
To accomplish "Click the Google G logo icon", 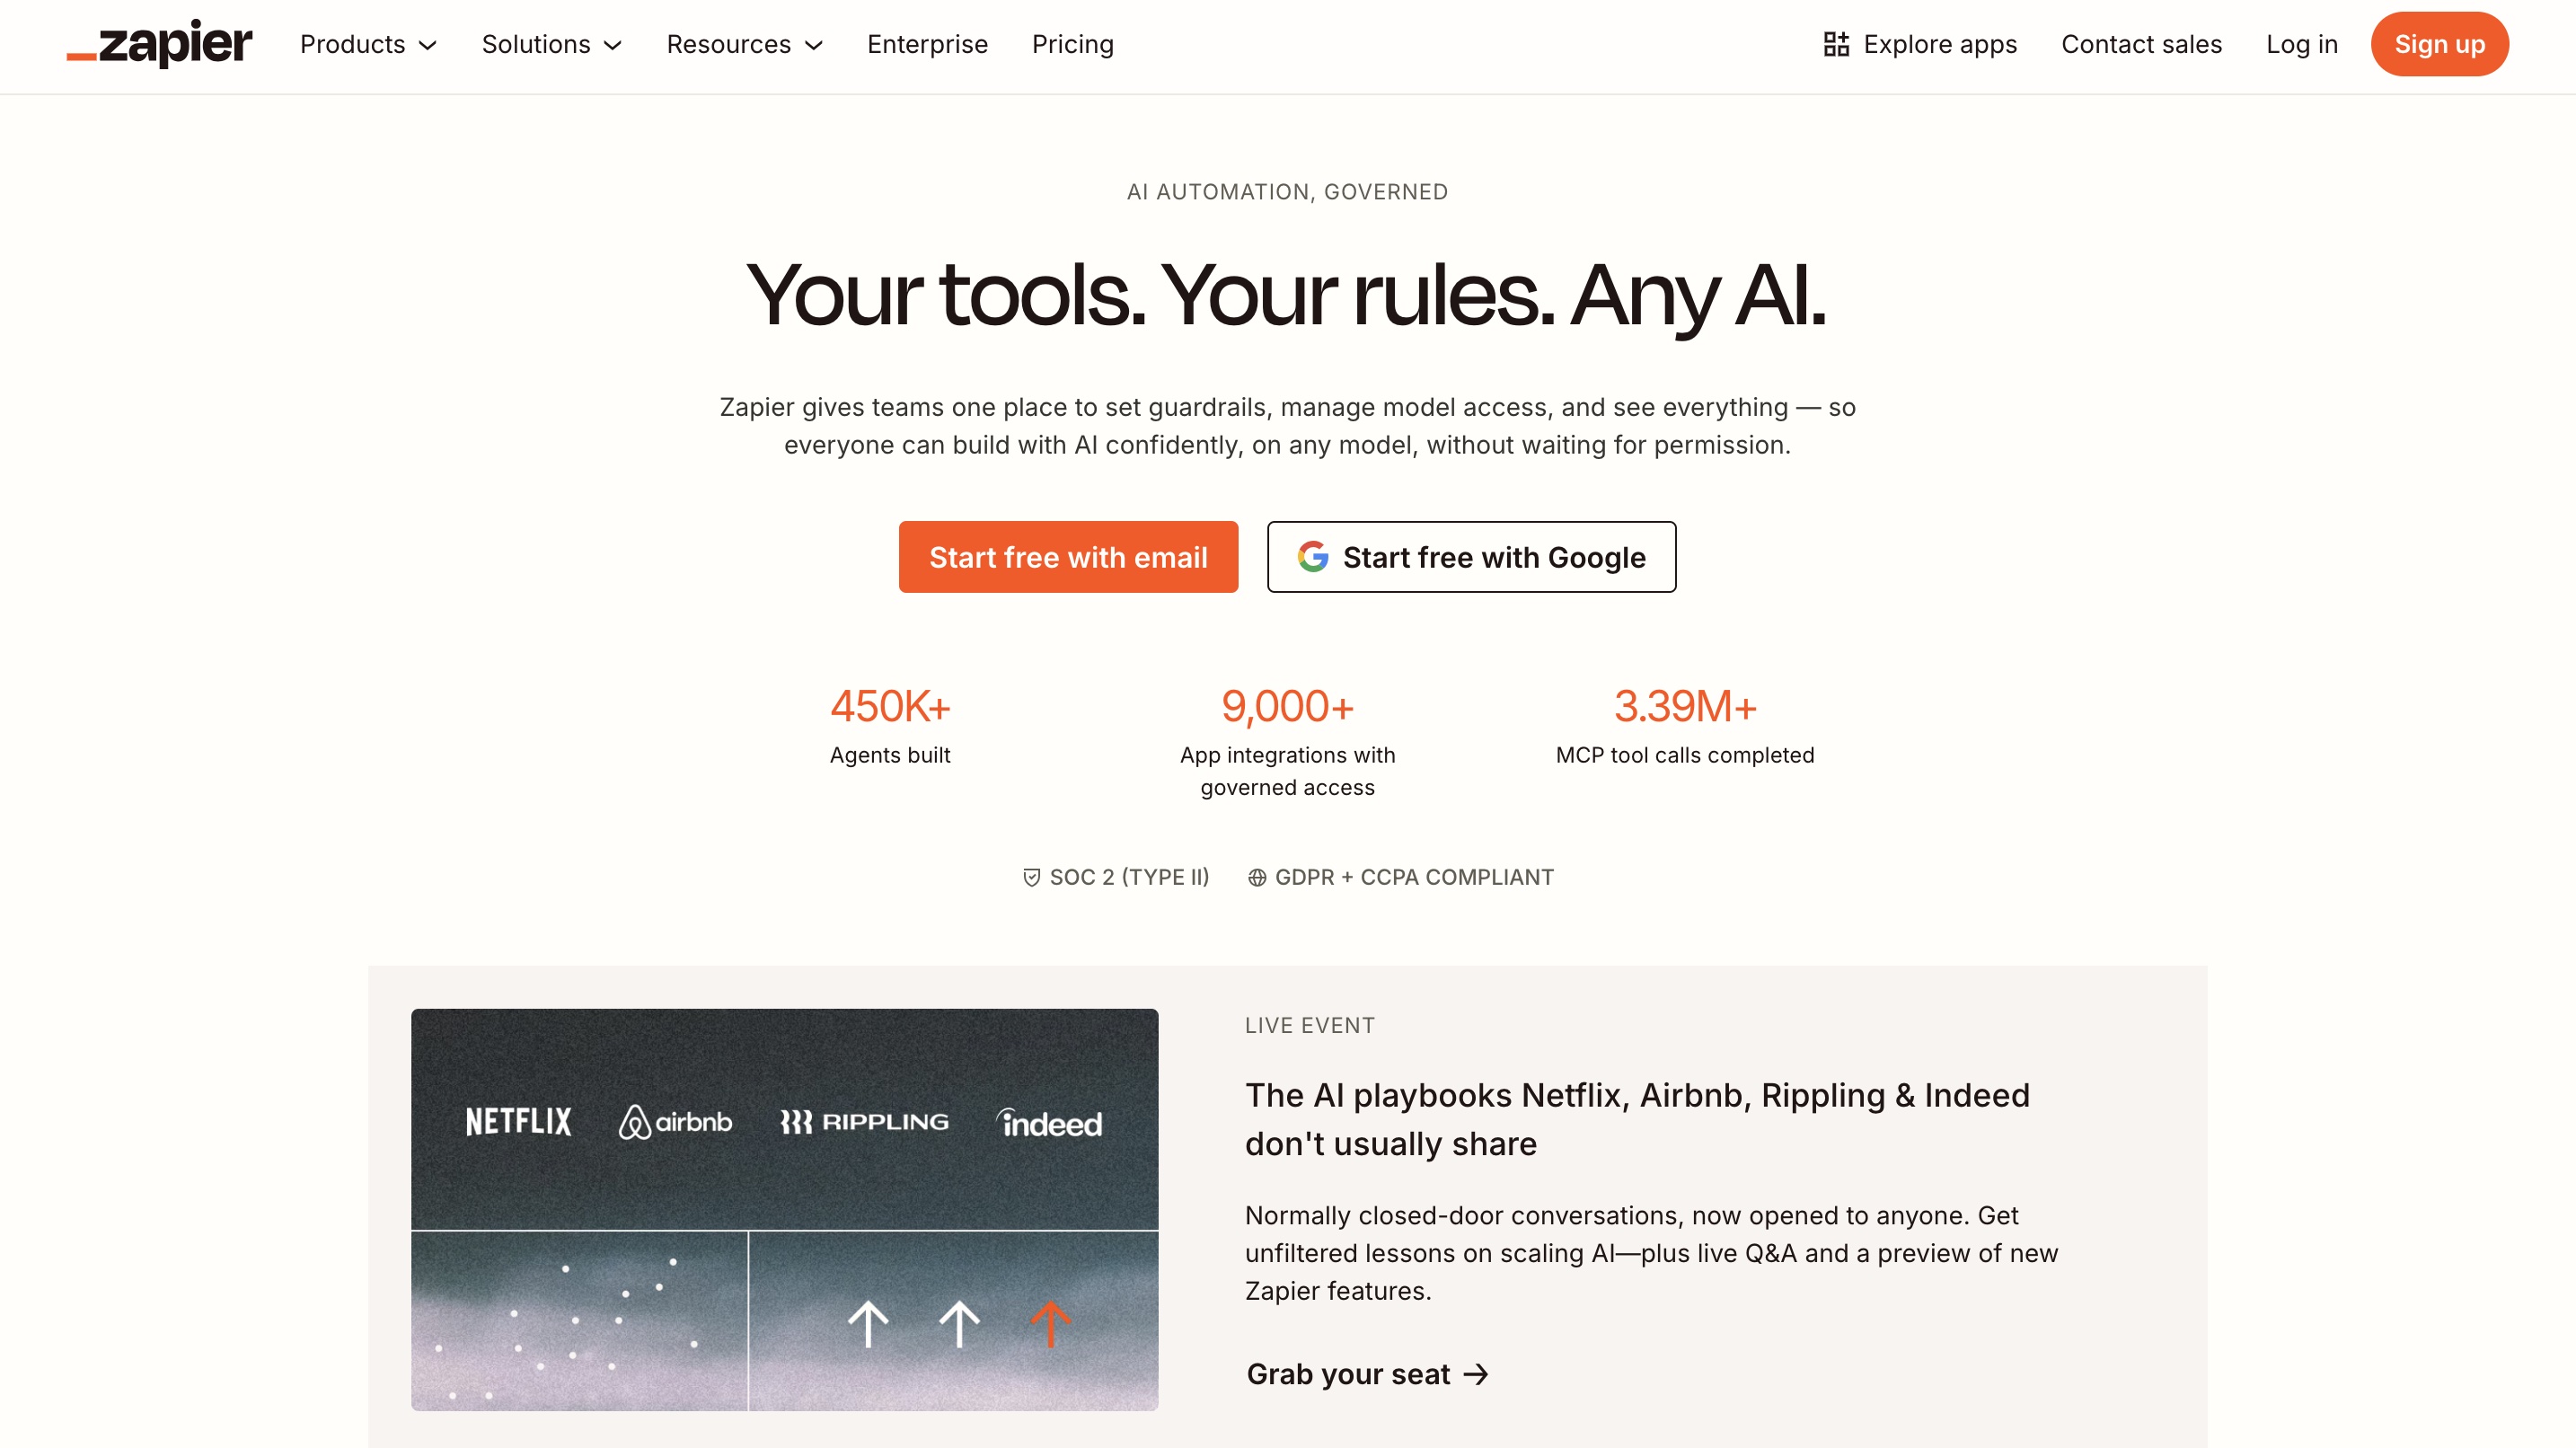I will tap(1313, 557).
